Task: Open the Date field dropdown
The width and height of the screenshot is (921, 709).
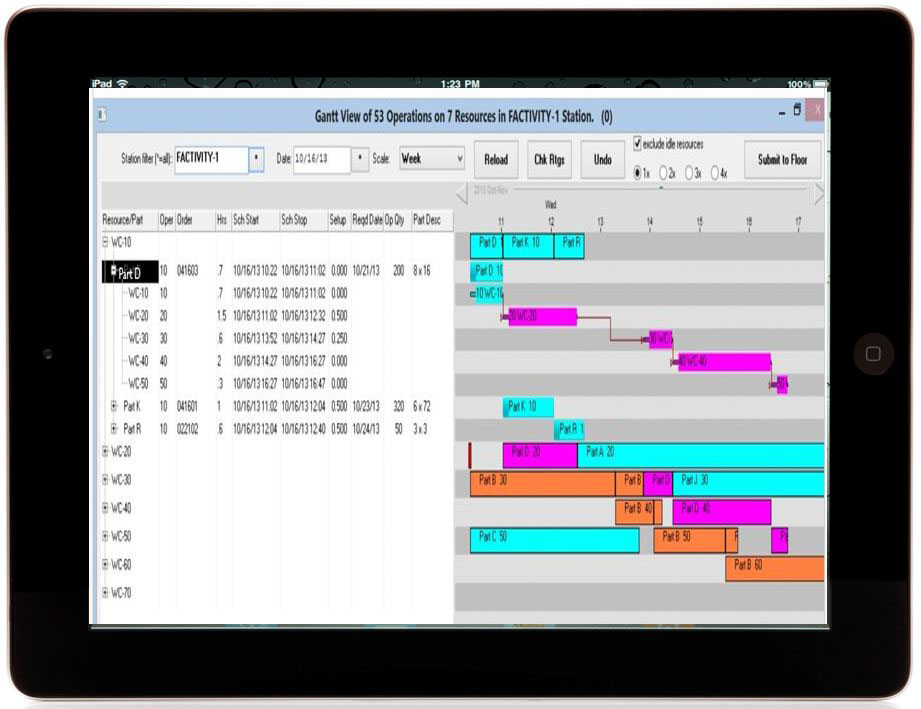Action: pyautogui.click(x=359, y=158)
